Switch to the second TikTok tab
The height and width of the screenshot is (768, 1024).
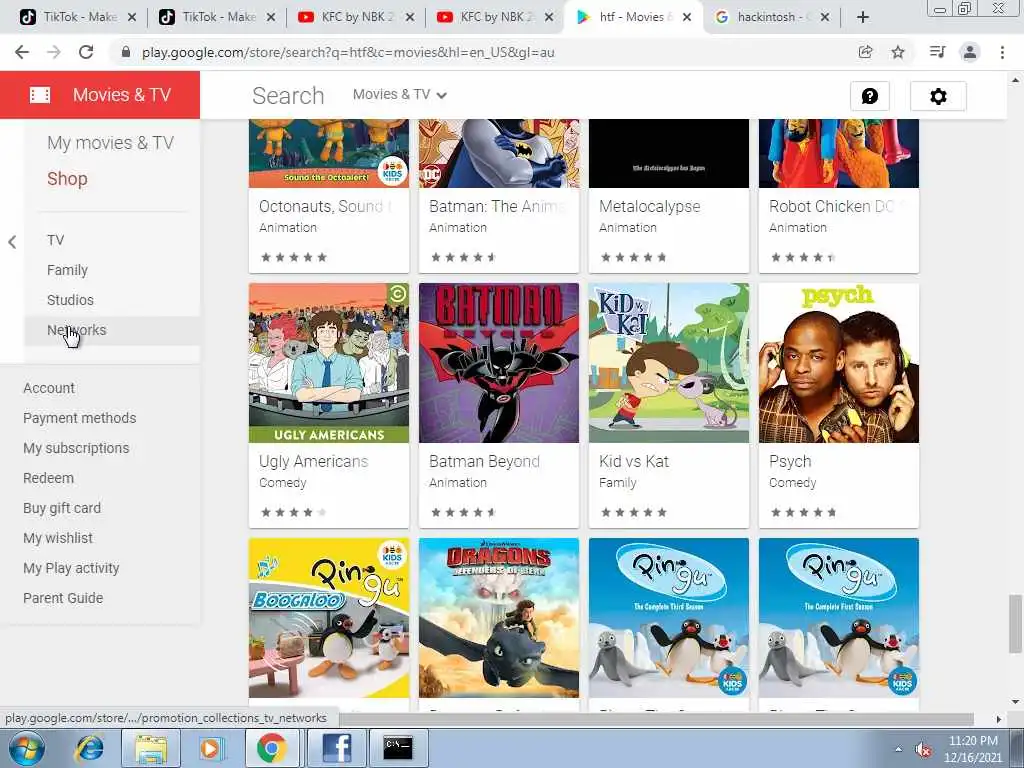[216, 17]
